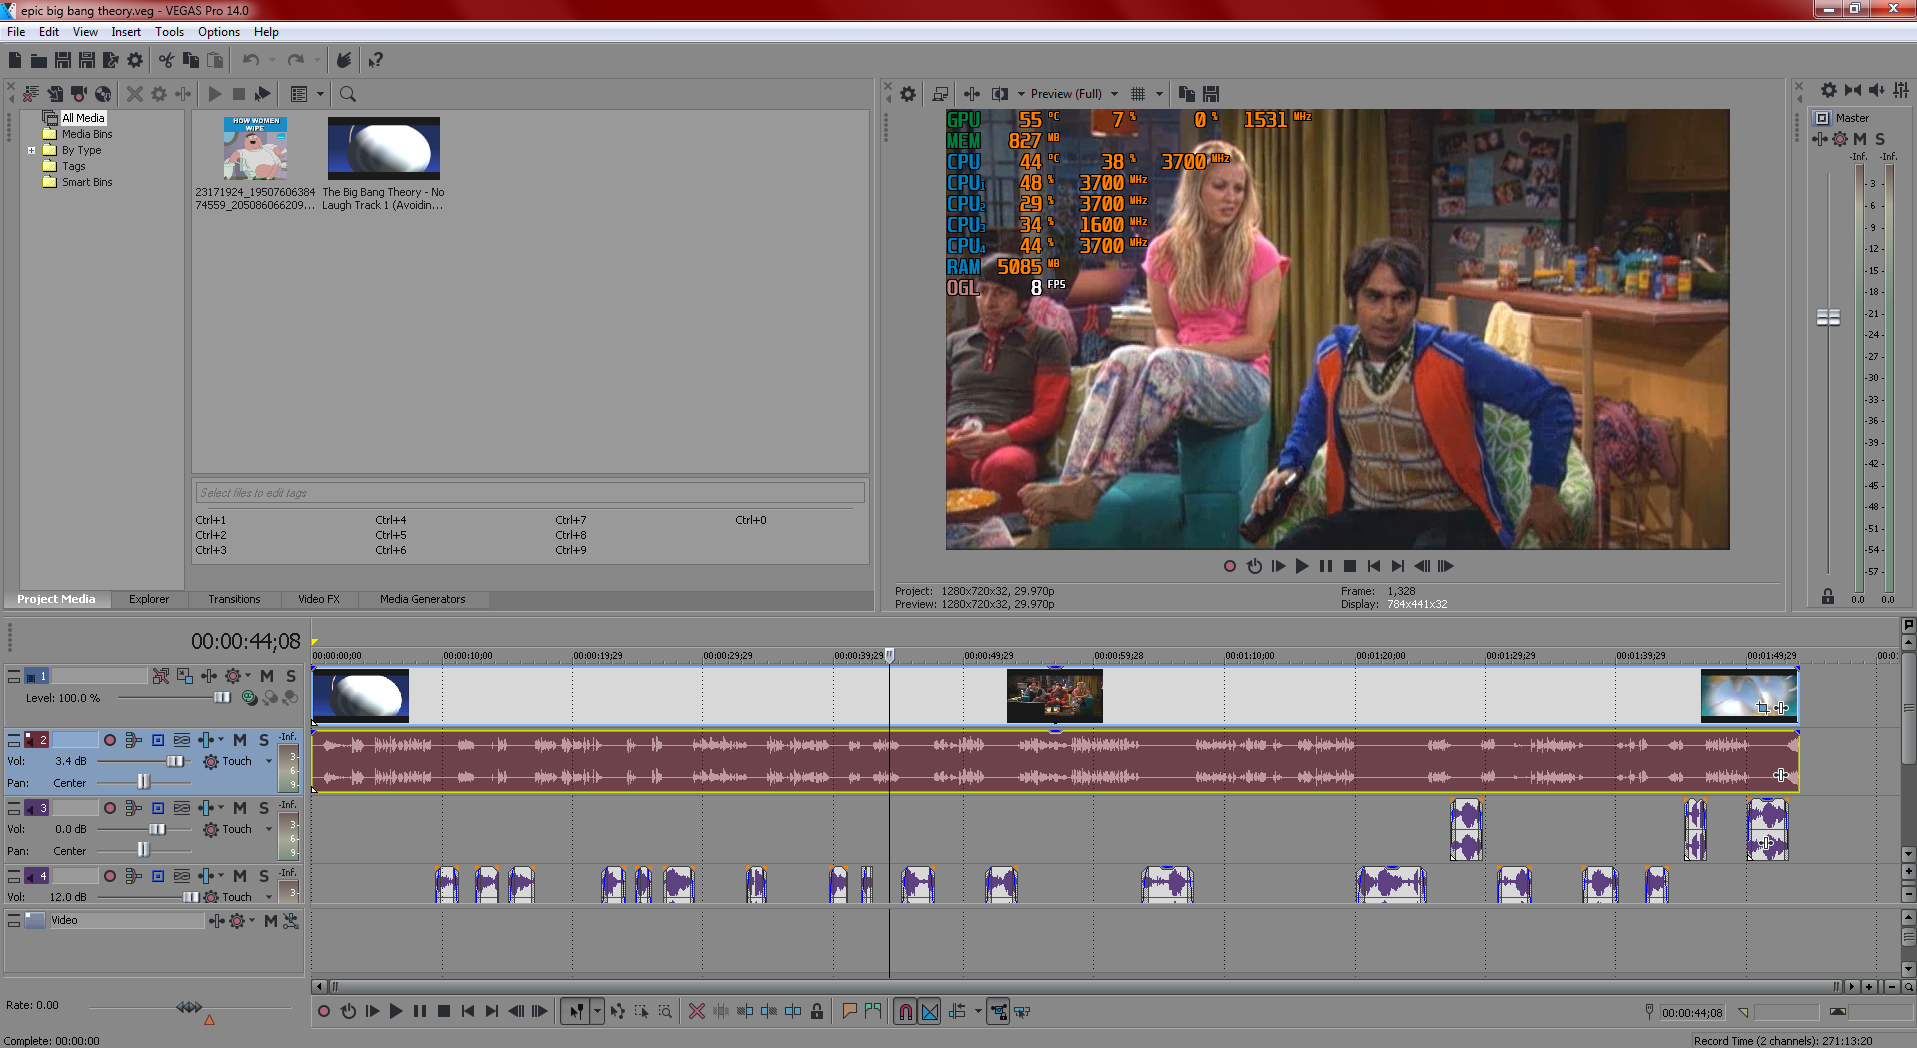
Task: Open Preview (Full) quality dropdown
Action: click(1114, 94)
